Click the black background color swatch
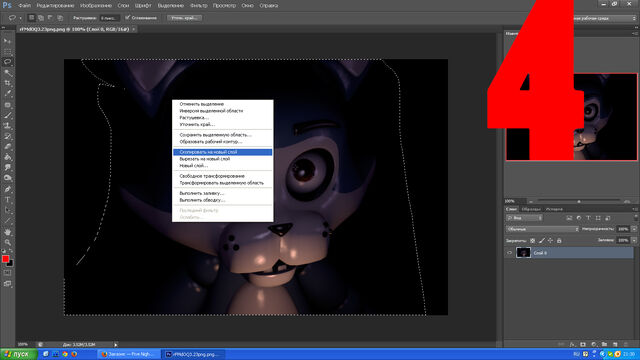Image resolution: width=640 pixels, height=360 pixels. click(x=10, y=264)
